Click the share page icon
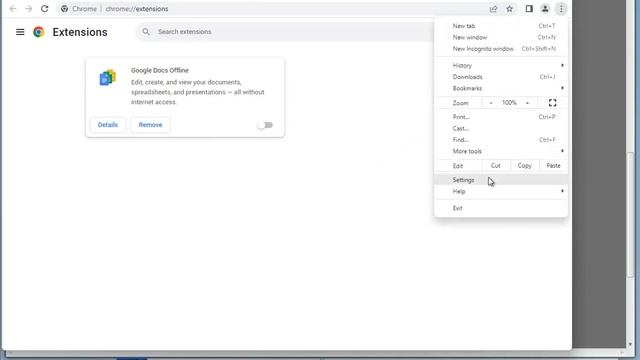The width and height of the screenshot is (640, 360). pyautogui.click(x=493, y=9)
